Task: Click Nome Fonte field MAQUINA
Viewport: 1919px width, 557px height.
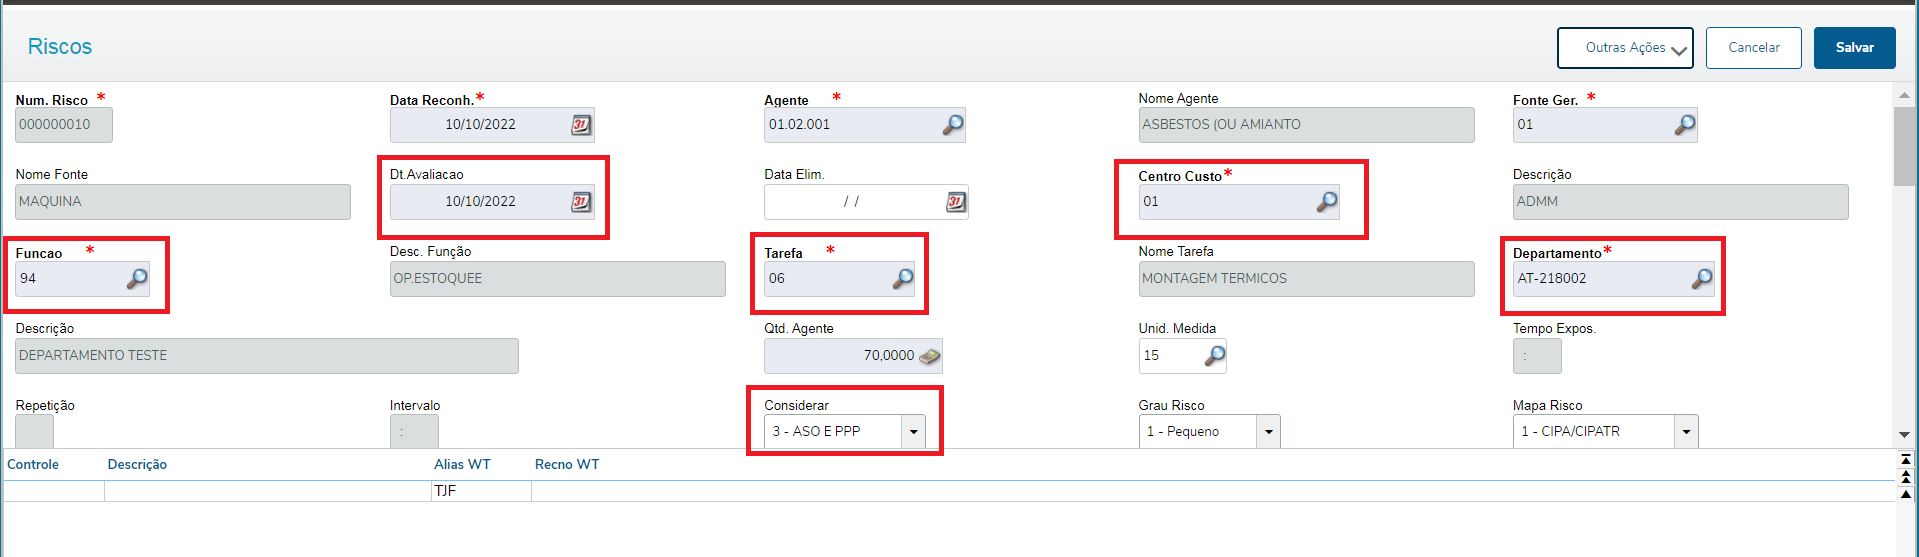Action: click(x=183, y=202)
